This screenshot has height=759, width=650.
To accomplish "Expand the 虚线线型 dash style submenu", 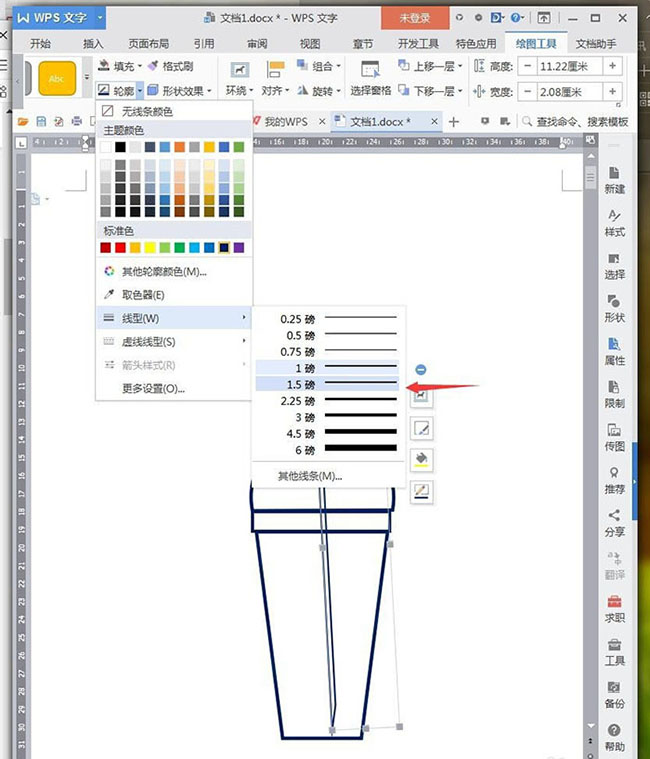I will pos(175,342).
